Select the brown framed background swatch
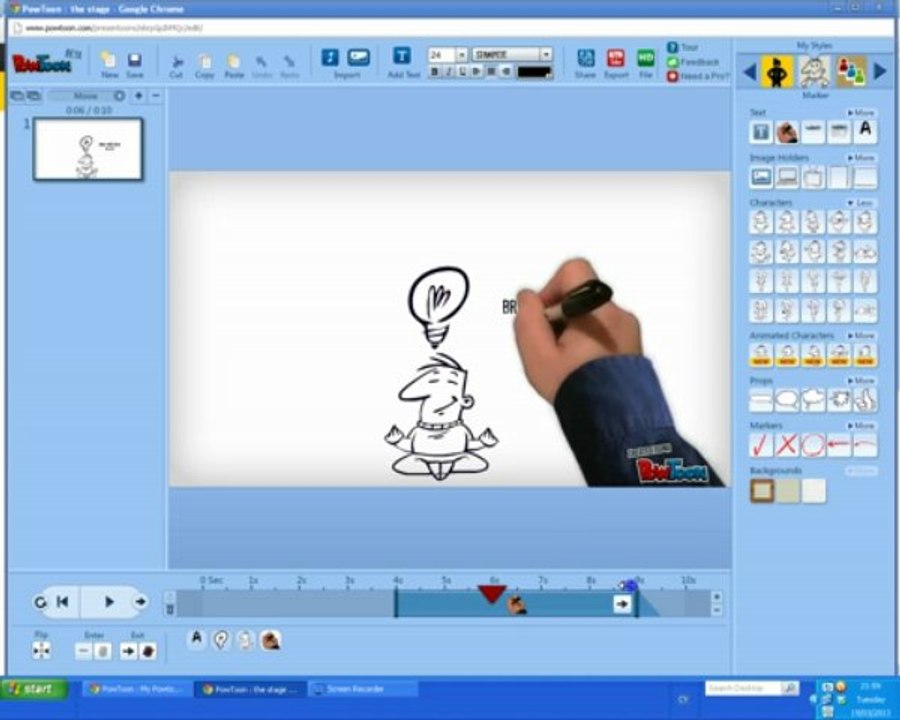Image resolution: width=900 pixels, height=720 pixels. [762, 491]
